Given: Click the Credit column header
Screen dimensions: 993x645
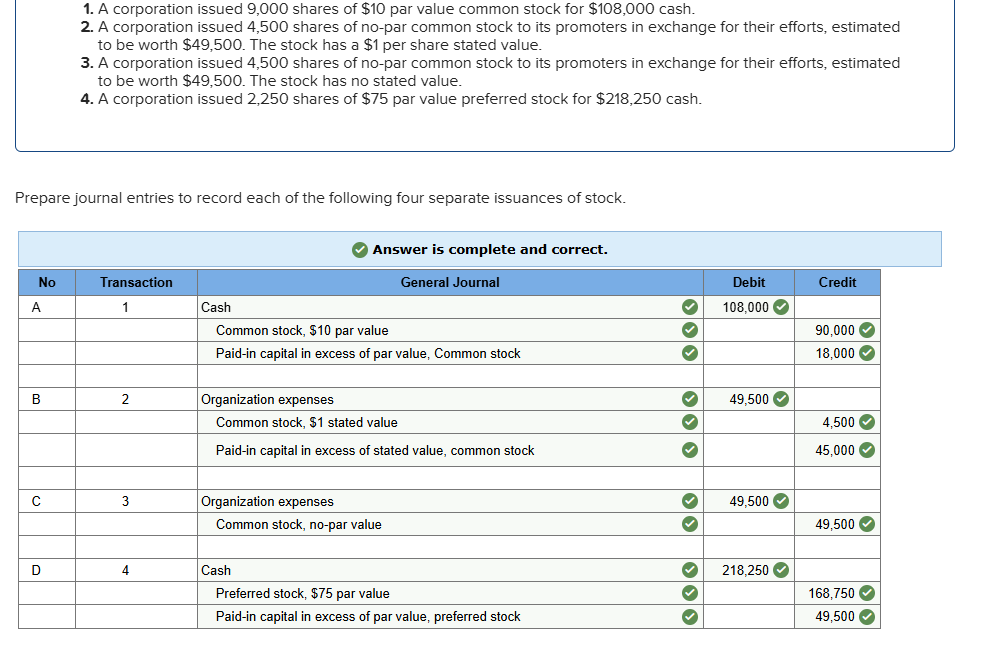Looking at the screenshot, I should (x=837, y=282).
